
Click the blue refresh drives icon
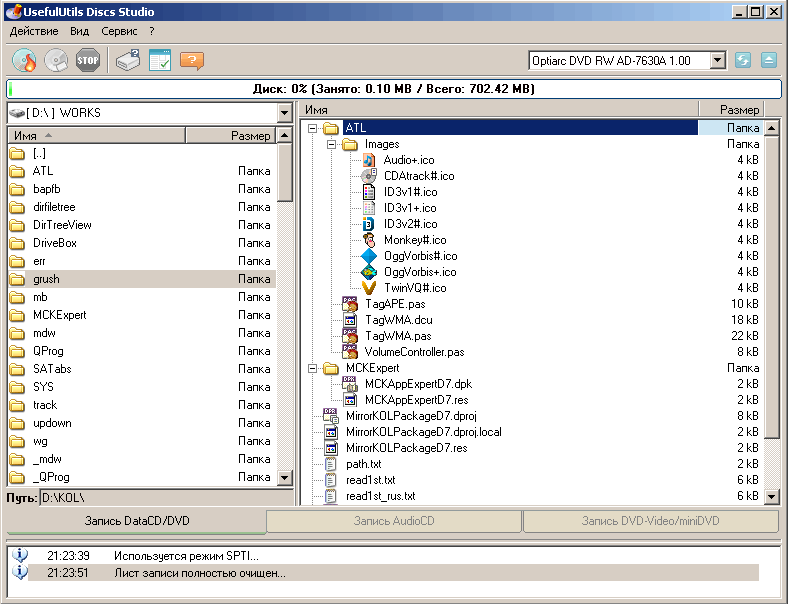pyautogui.click(x=743, y=61)
